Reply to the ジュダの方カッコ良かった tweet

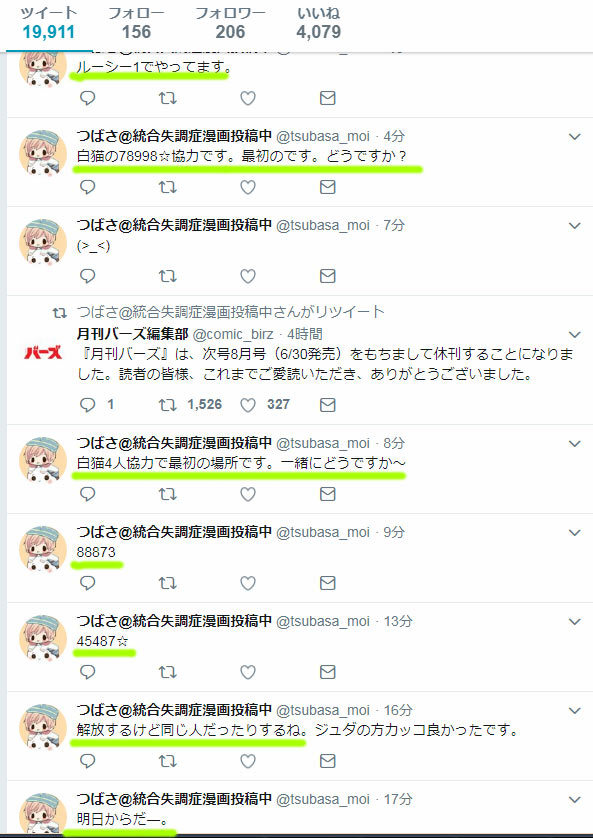(87, 761)
